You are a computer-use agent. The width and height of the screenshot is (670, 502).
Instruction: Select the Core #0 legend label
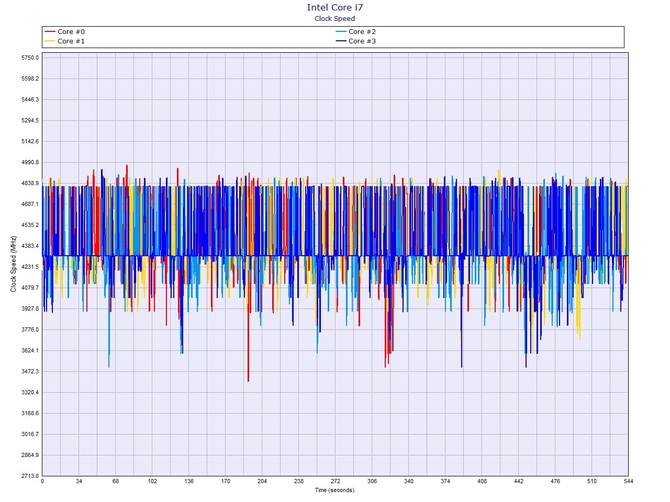72,32
